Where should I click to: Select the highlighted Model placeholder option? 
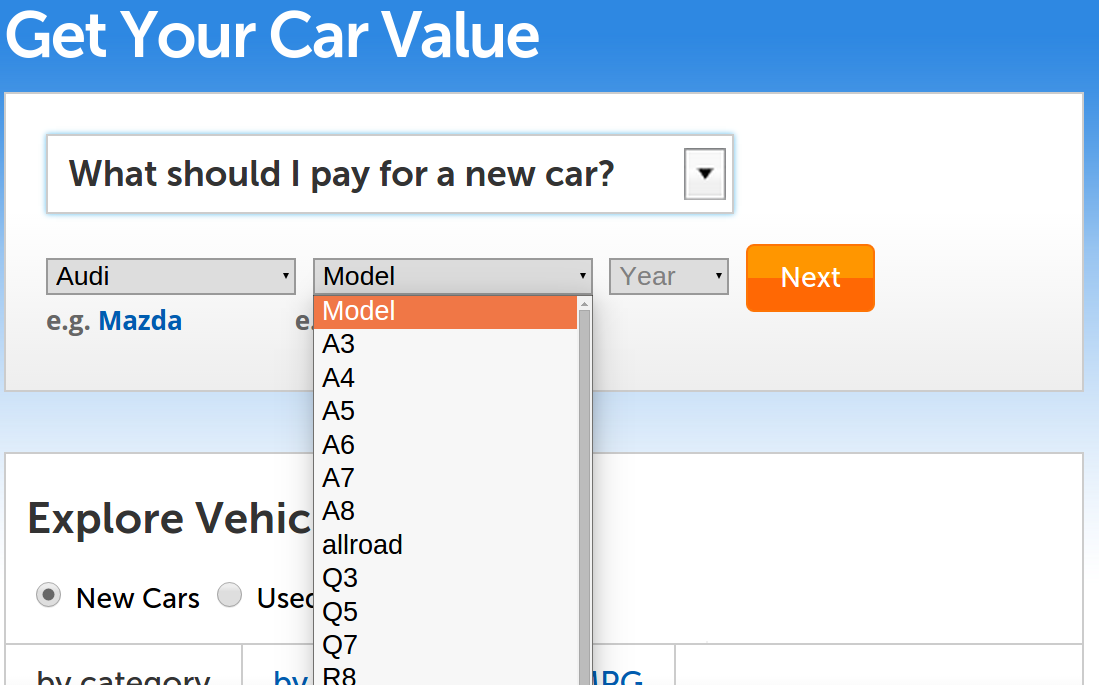point(445,311)
